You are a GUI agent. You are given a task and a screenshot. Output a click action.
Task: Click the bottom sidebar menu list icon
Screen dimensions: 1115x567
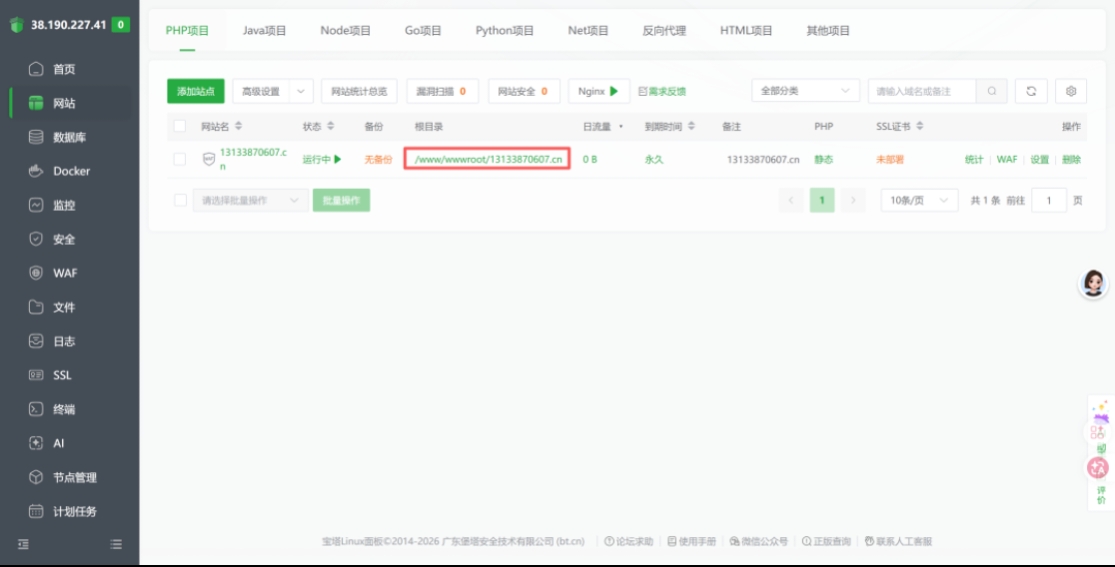pyautogui.click(x=116, y=544)
